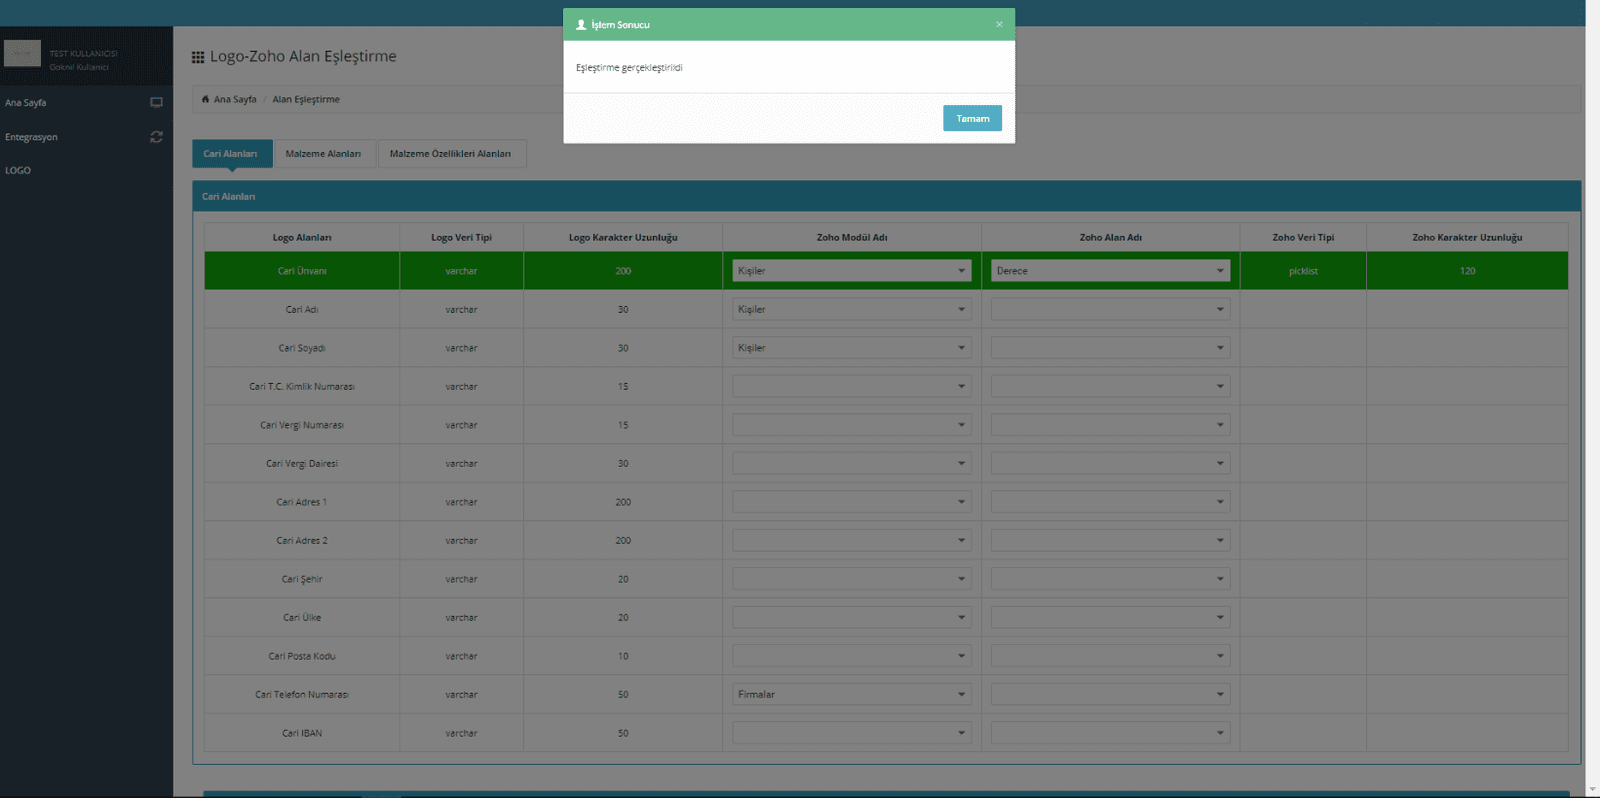This screenshot has width=1600, height=798.
Task: Open Zoho Modül dropdown for Cari IBAN
Action: [x=851, y=733]
